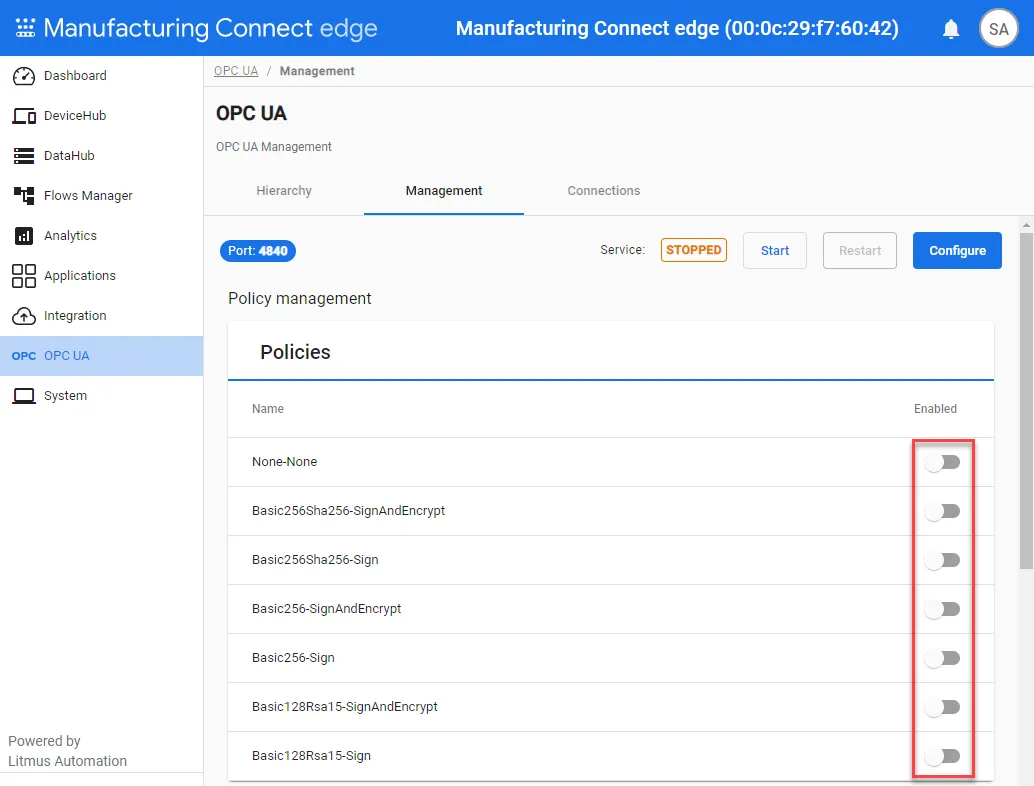This screenshot has width=1034, height=786.
Task: Enable the None-None policy toggle
Action: [942, 462]
